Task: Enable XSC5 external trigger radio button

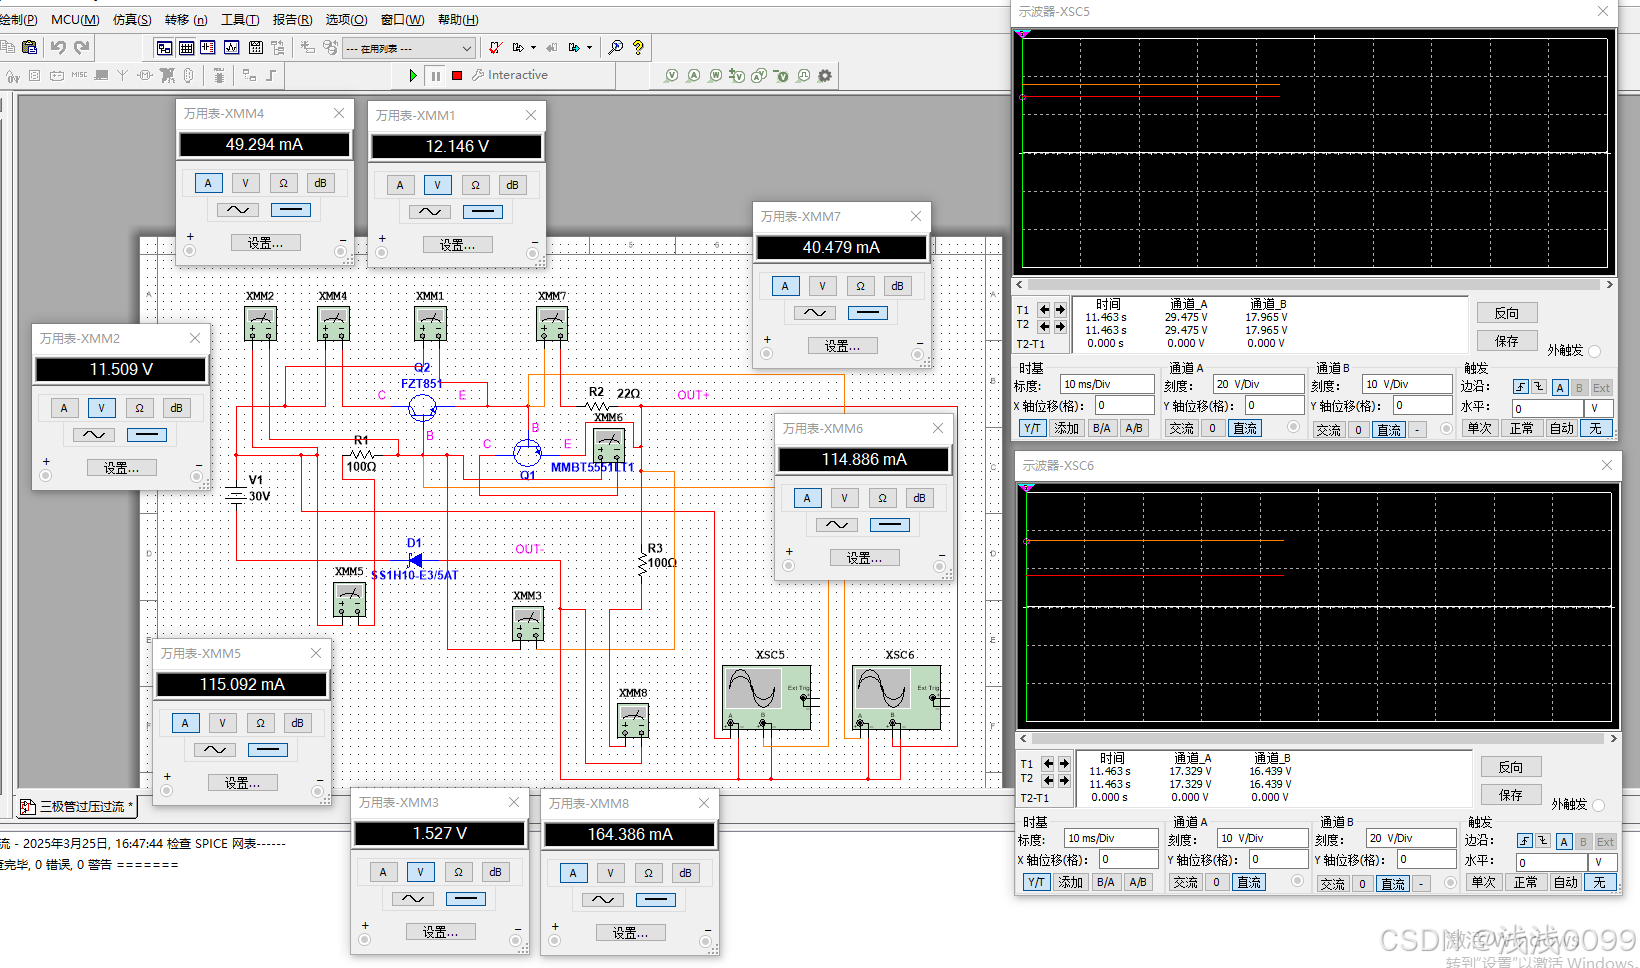Action: (1594, 351)
